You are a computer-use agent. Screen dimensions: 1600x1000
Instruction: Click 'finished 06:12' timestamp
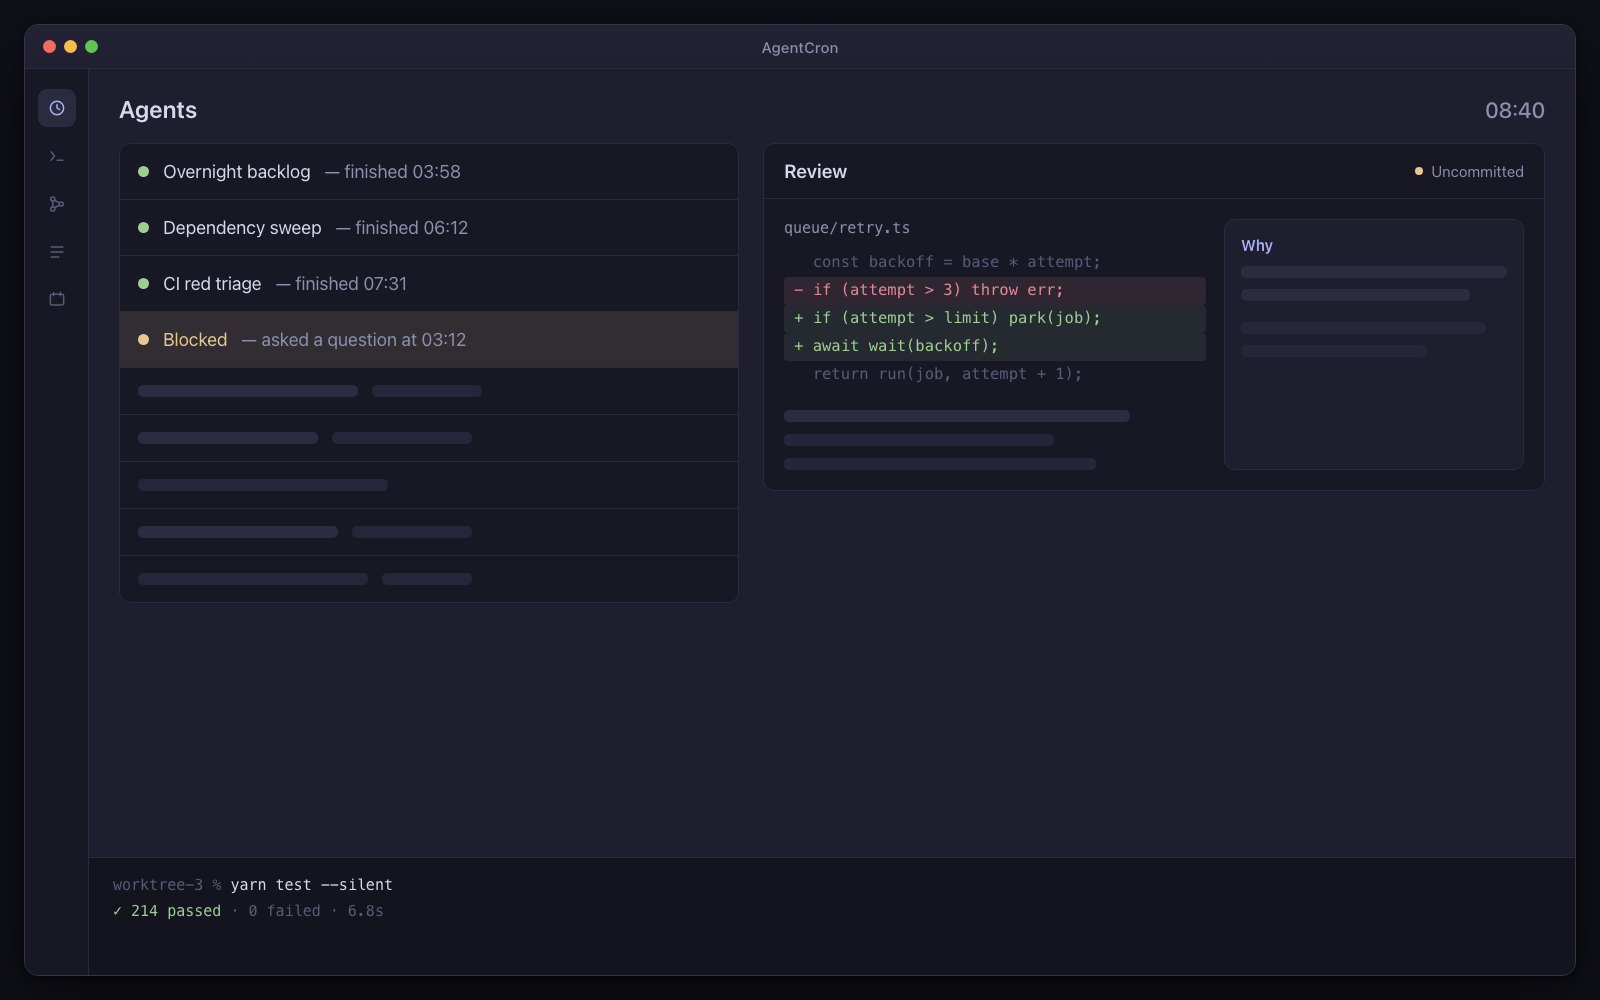coord(411,228)
